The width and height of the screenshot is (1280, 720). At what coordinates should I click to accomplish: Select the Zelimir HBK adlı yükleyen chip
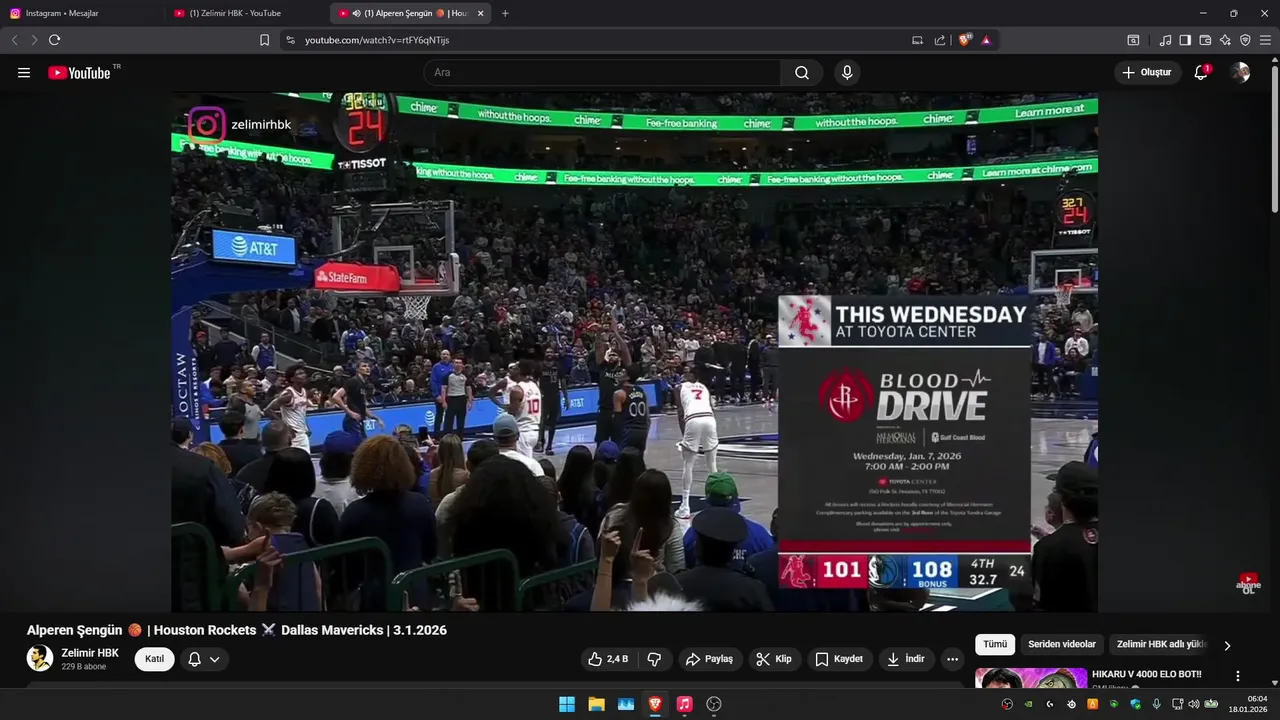tap(1162, 645)
